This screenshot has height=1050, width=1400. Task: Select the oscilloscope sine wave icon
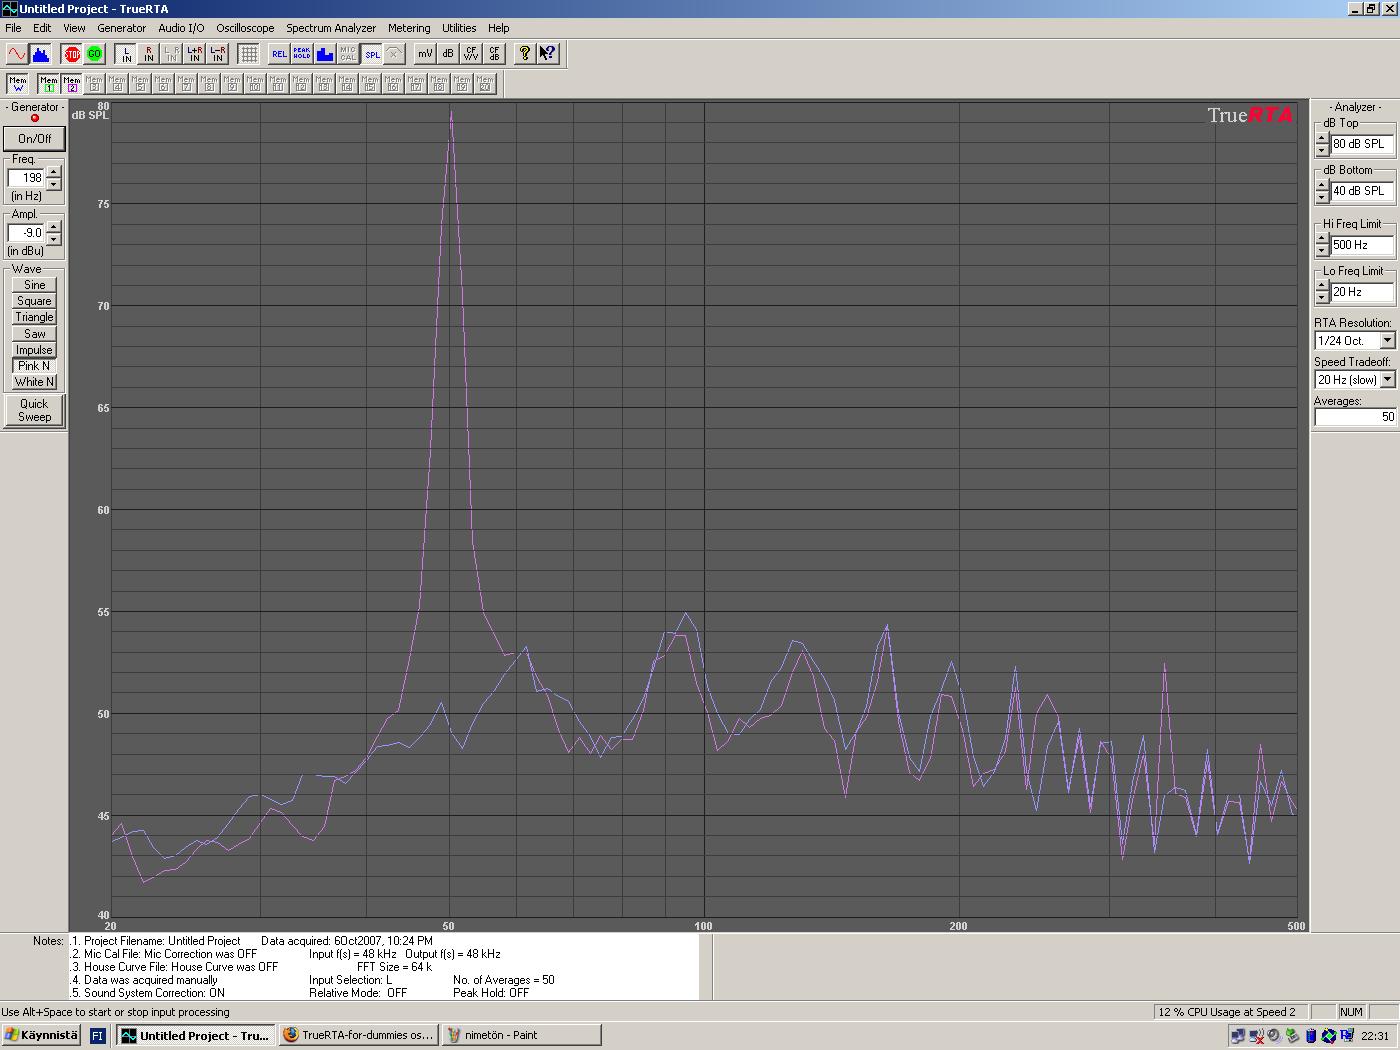[17, 54]
